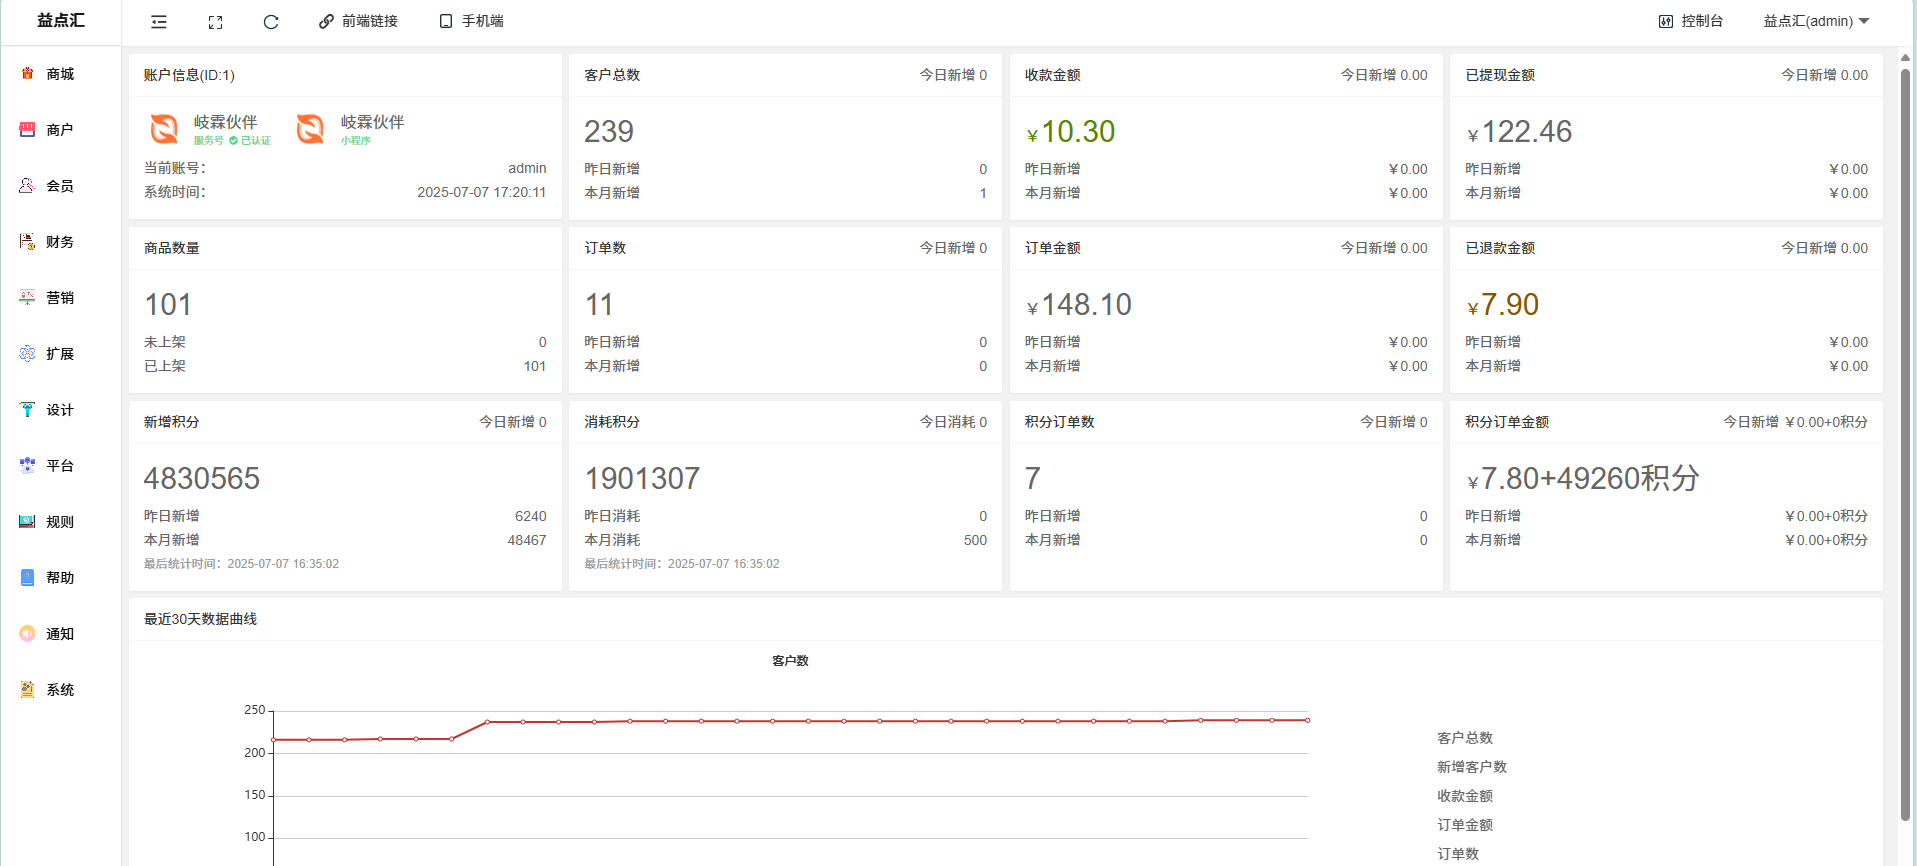This screenshot has width=1917, height=866.
Task: Click the 前端链接 frontend link
Action: point(358,21)
